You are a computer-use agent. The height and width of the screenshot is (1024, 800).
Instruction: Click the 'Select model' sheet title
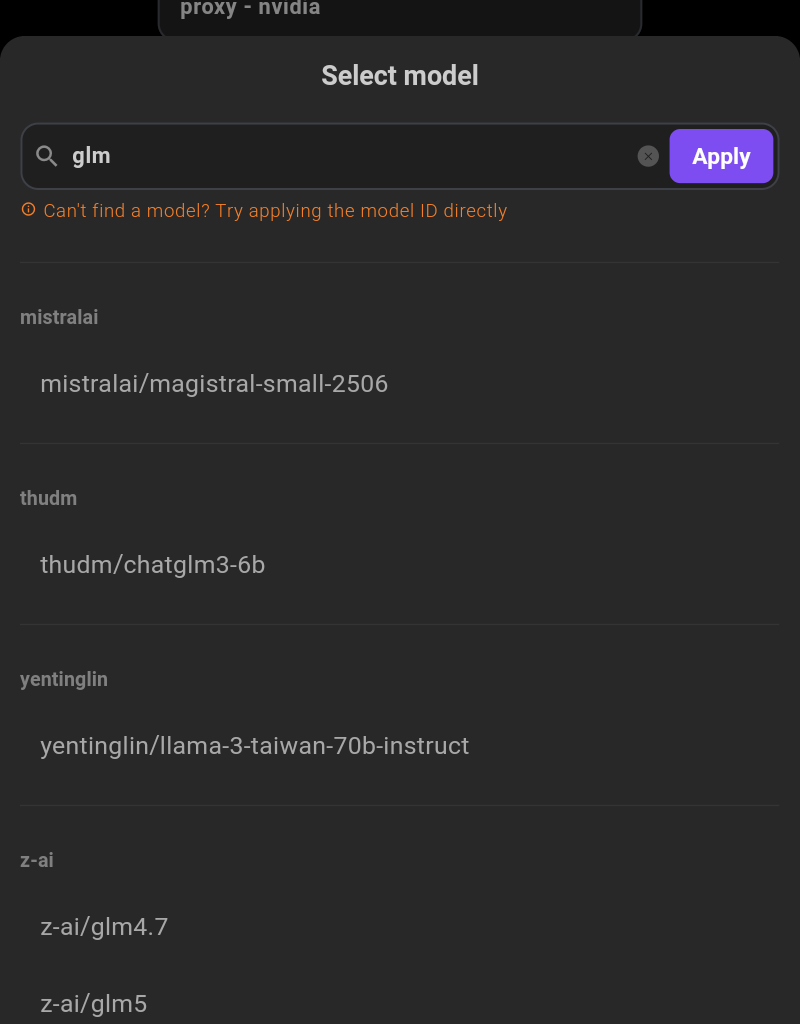[x=400, y=75]
